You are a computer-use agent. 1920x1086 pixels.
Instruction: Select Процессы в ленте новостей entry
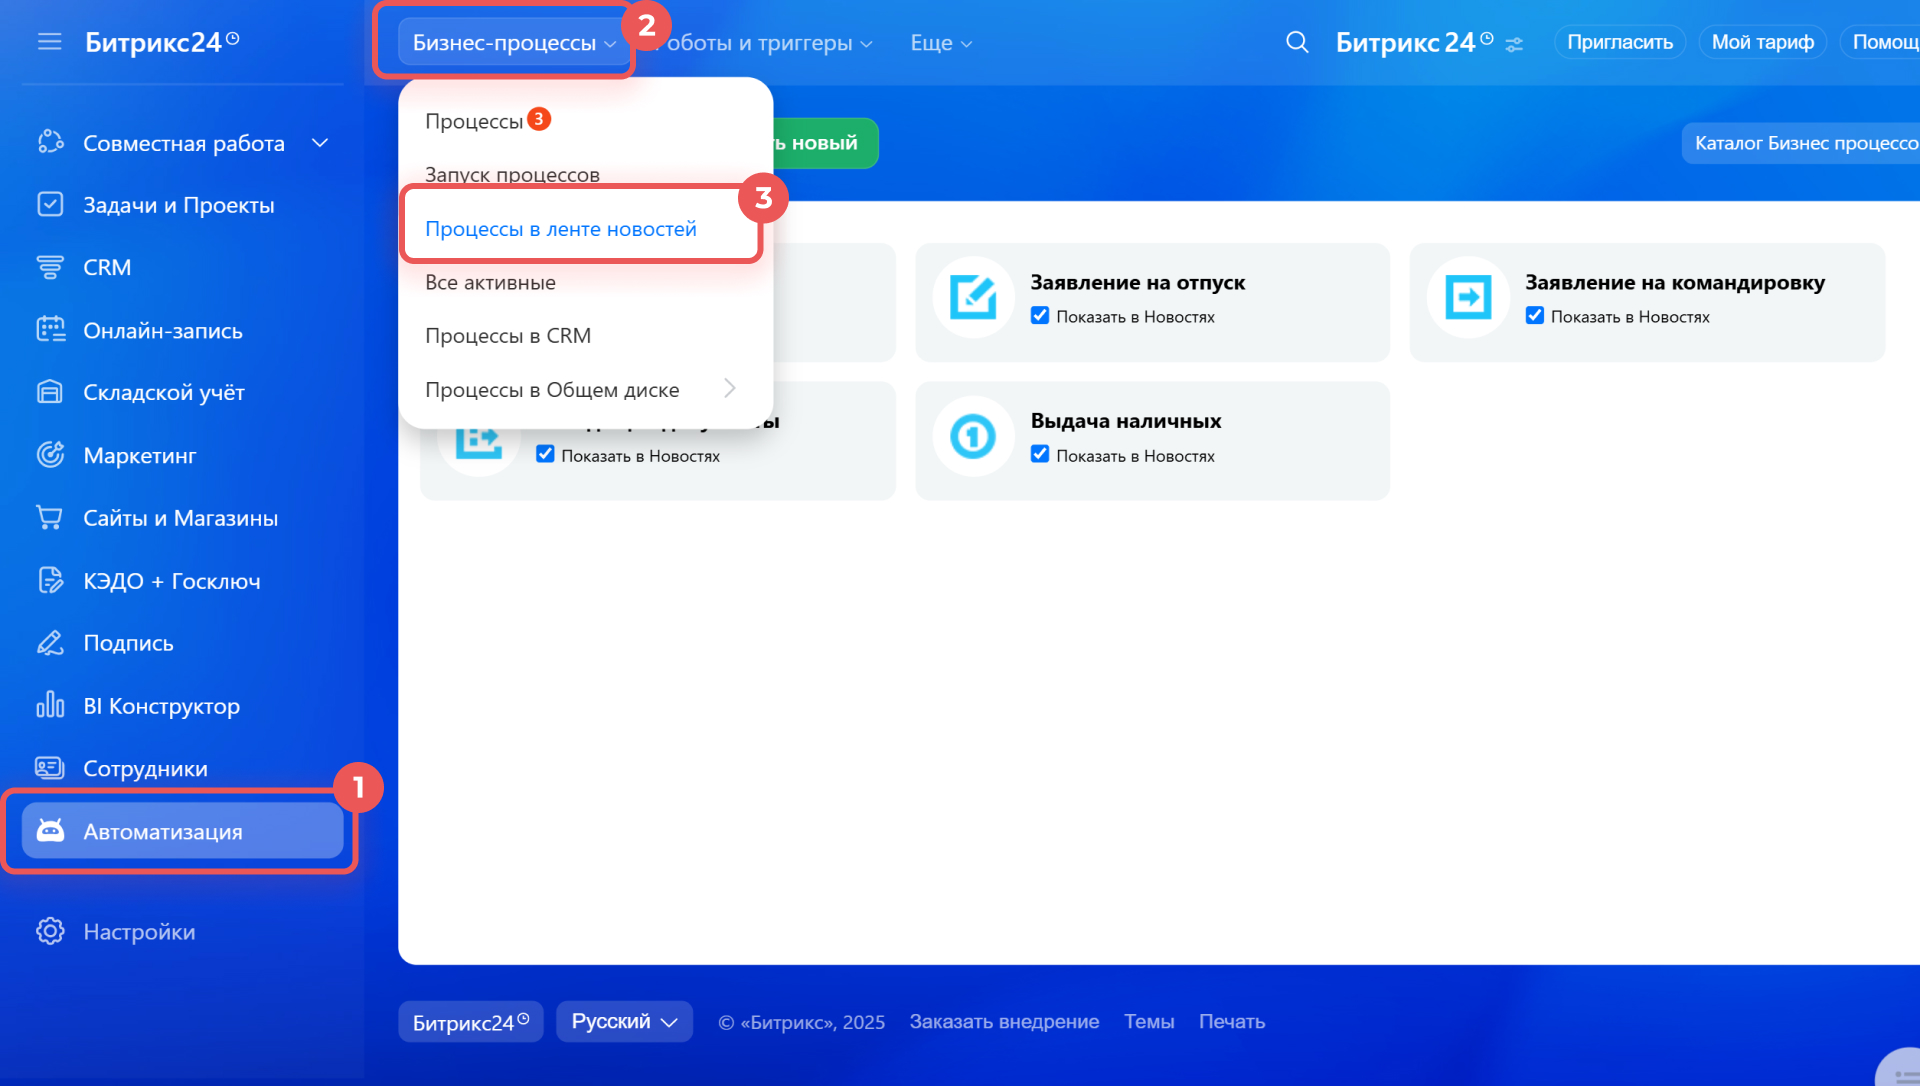(561, 229)
